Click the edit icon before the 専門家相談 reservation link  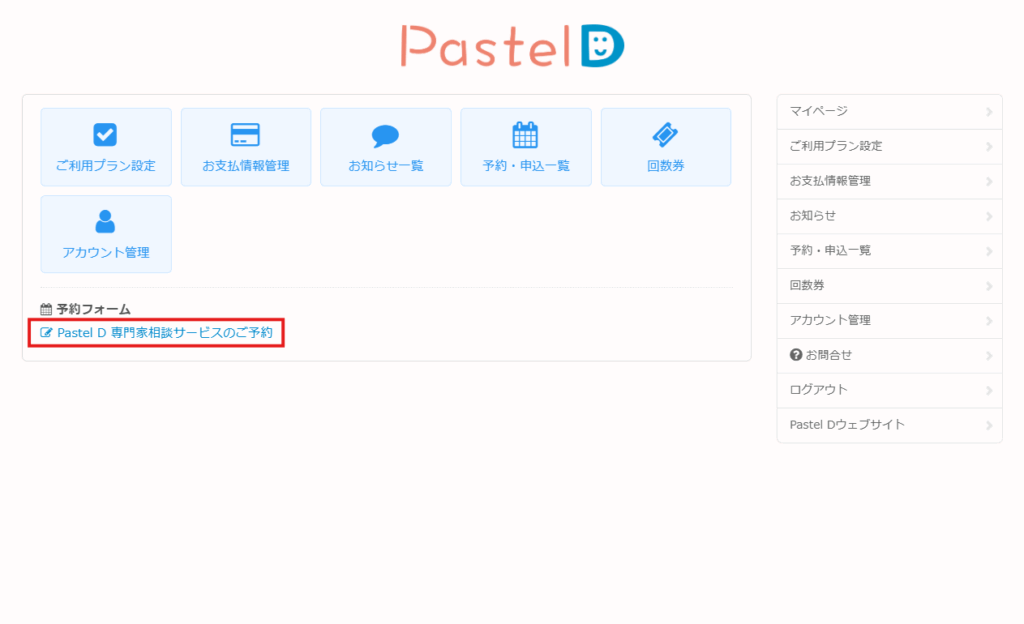(x=46, y=333)
